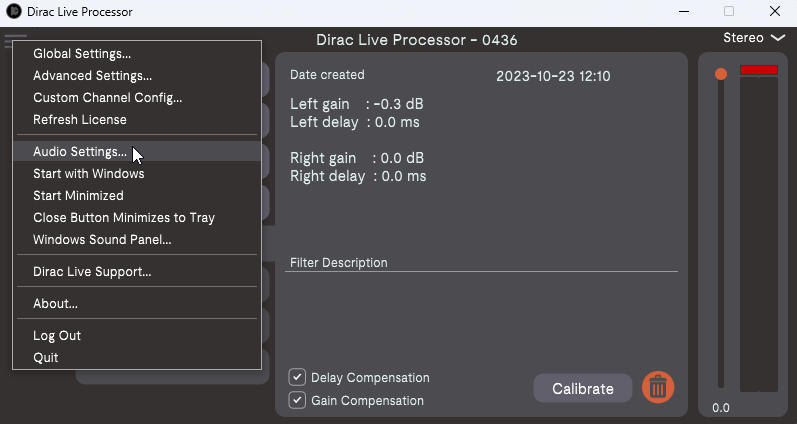Click the orange trash delete icon
797x424 pixels.
[658, 387]
